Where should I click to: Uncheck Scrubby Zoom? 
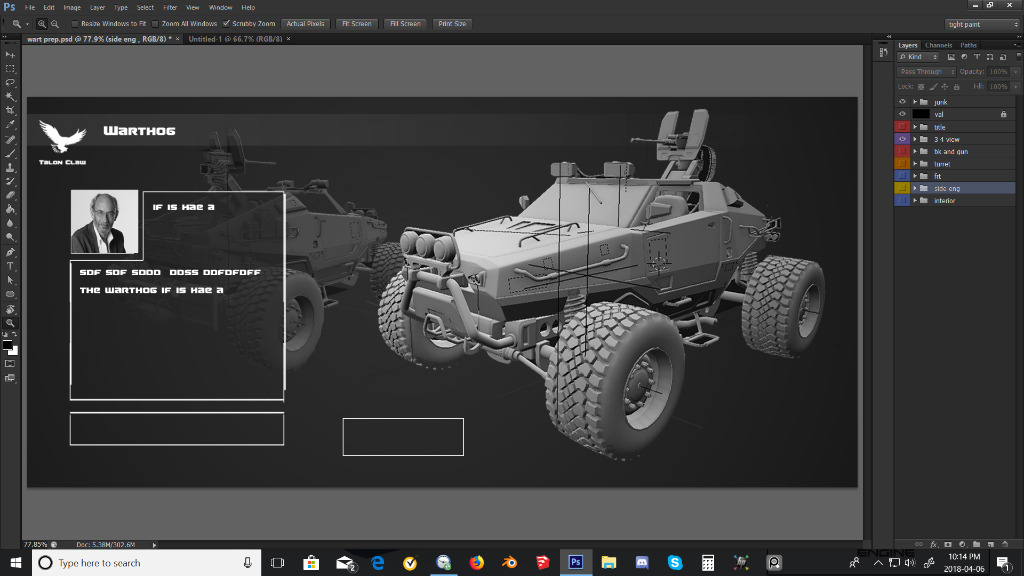(x=226, y=24)
